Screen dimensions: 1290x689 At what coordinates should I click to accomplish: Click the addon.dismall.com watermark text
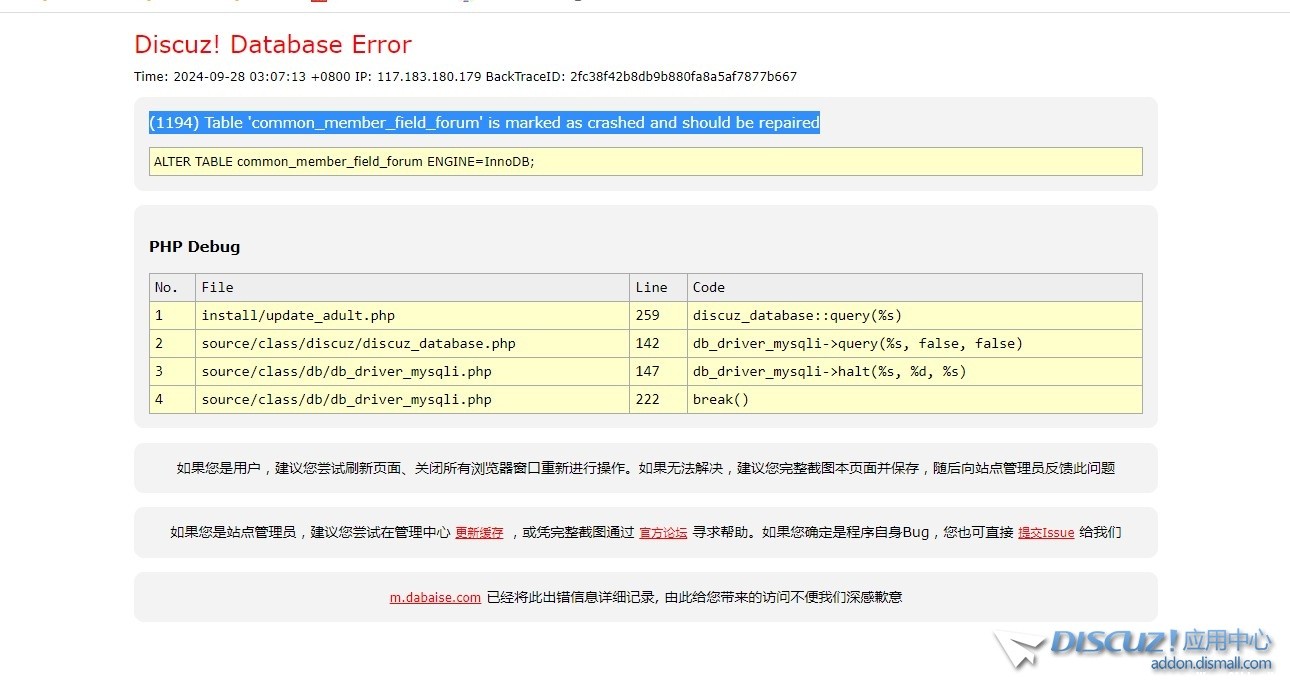click(1211, 663)
